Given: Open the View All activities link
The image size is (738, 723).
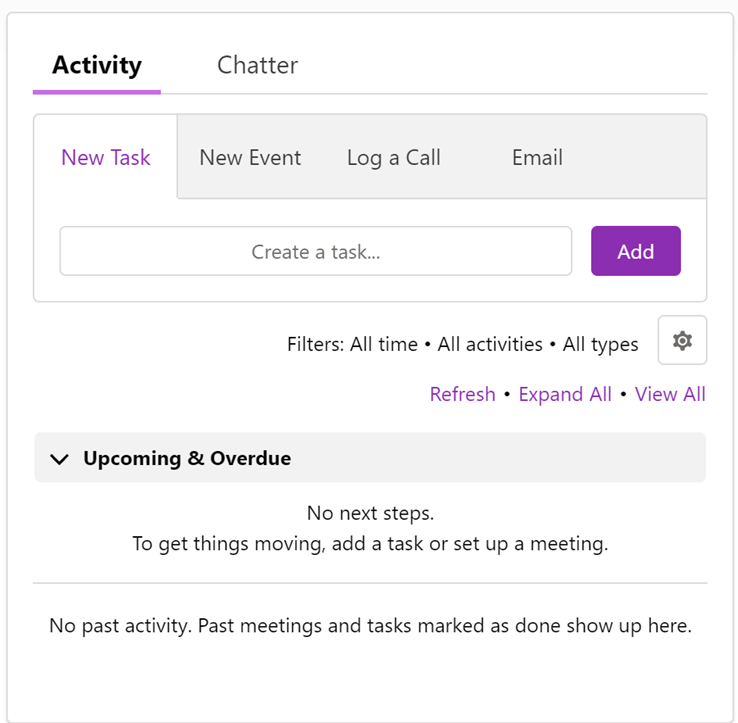Looking at the screenshot, I should pos(670,394).
